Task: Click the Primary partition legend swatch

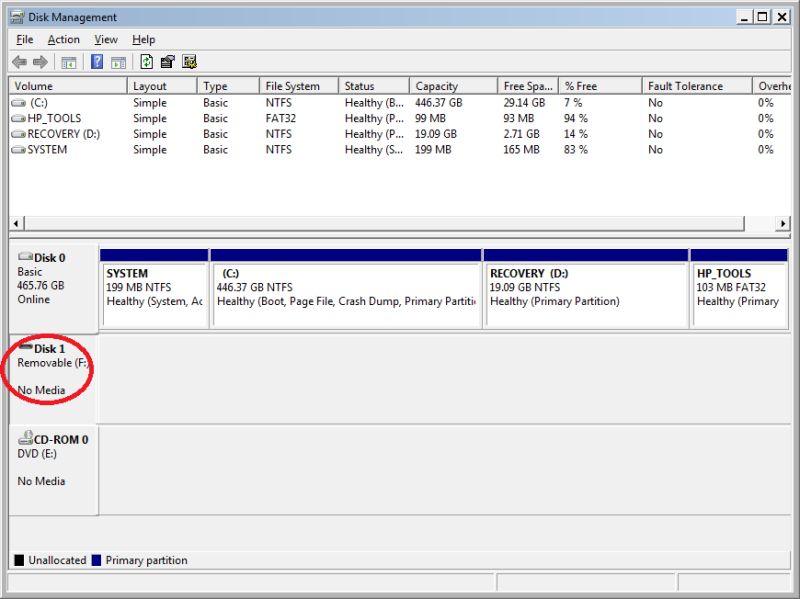Action: [98, 560]
